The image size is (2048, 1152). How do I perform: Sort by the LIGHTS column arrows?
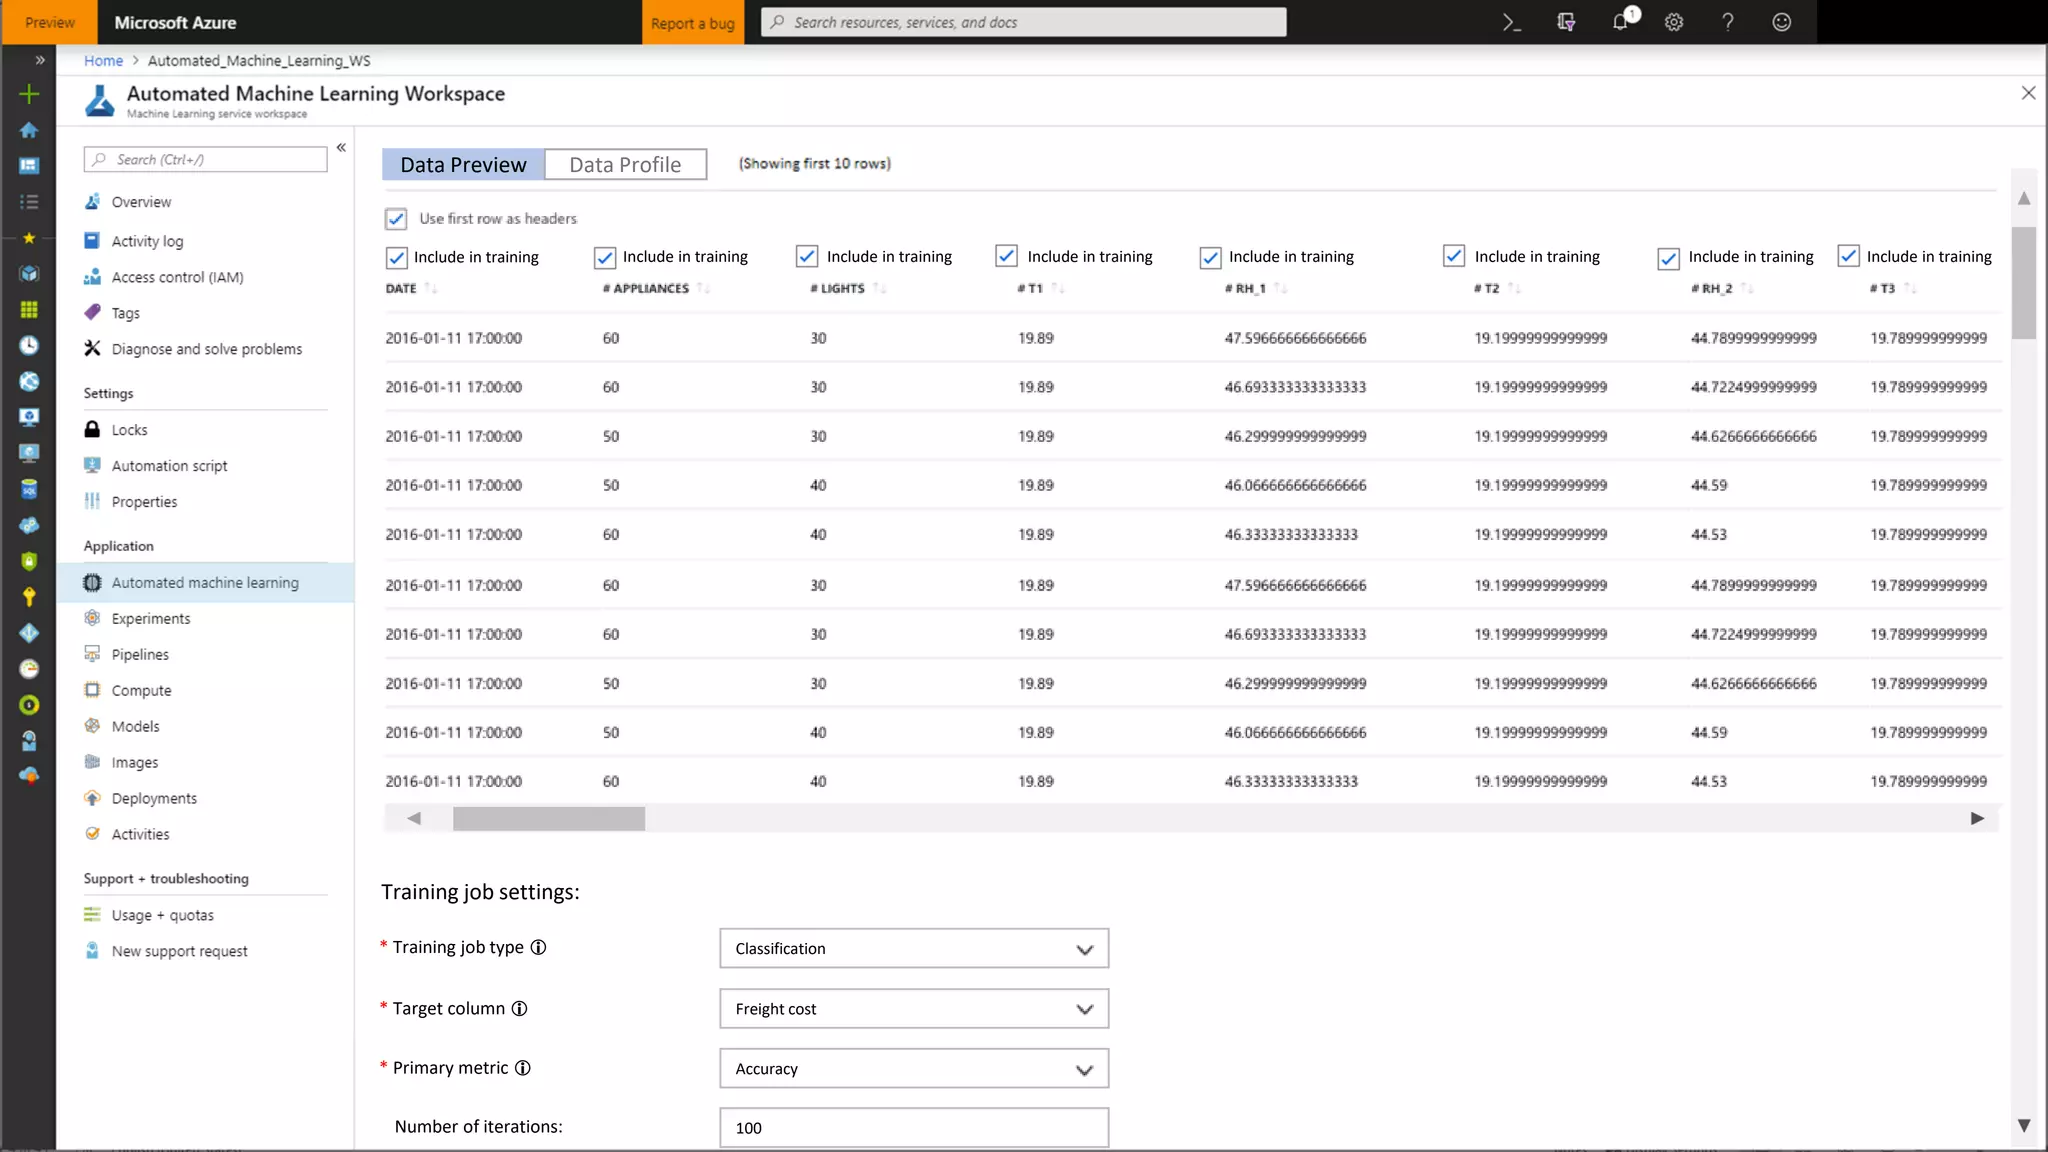click(x=880, y=288)
